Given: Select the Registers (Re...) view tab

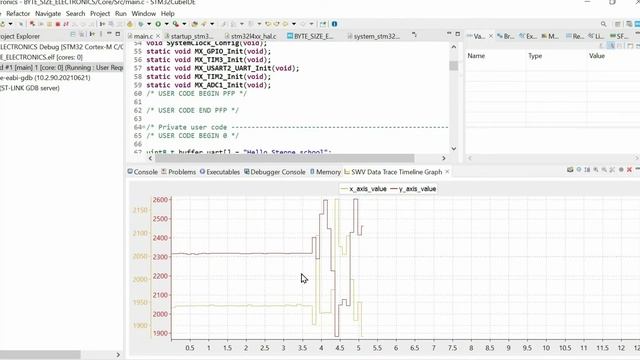Looking at the screenshot, I should tap(575, 36).
